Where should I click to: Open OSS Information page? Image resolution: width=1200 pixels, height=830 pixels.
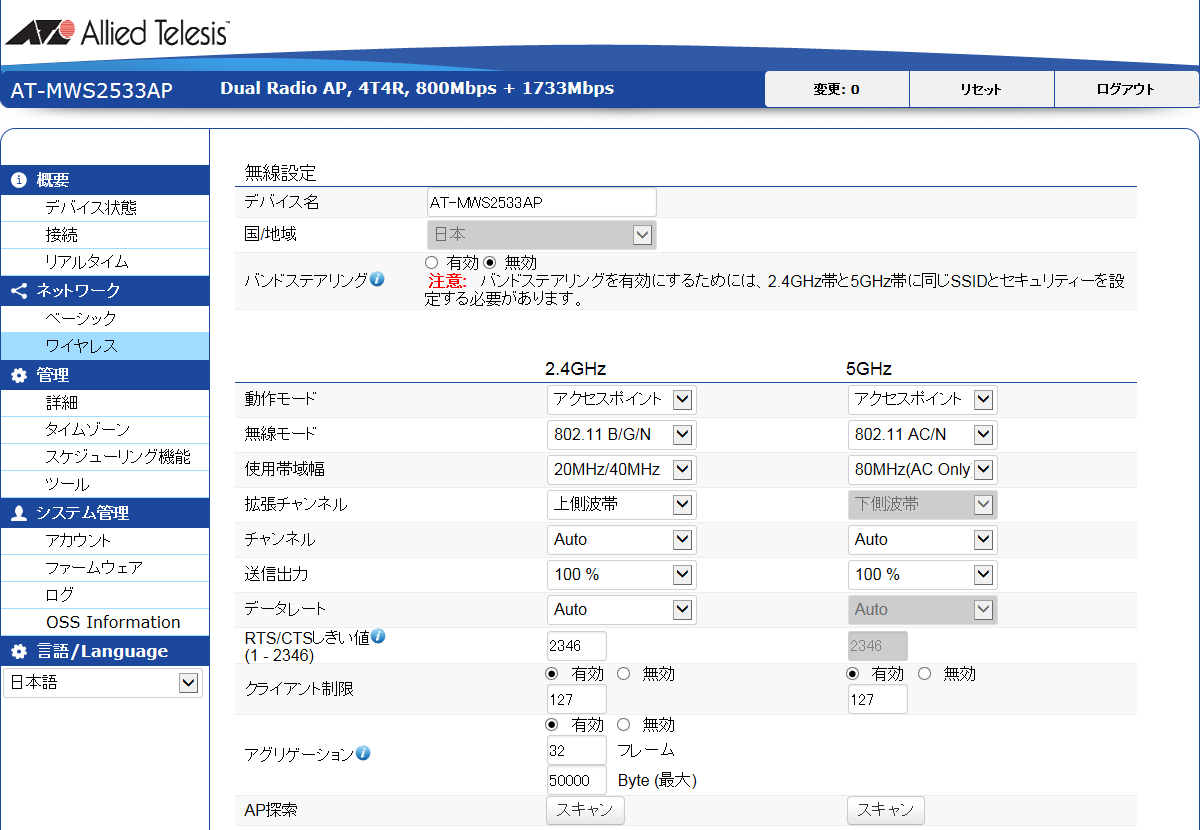(x=105, y=622)
